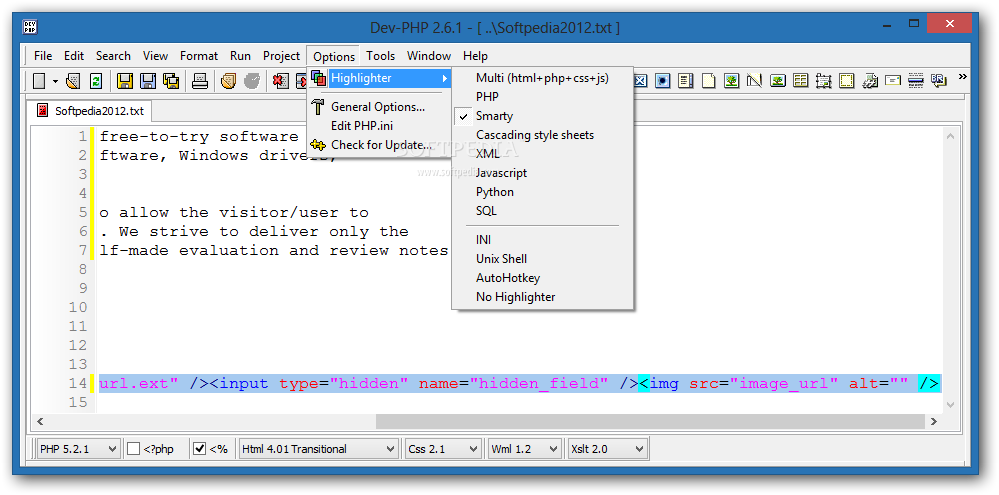
Task: Select the Unix Shell highlighter option
Action: [x=543, y=259]
